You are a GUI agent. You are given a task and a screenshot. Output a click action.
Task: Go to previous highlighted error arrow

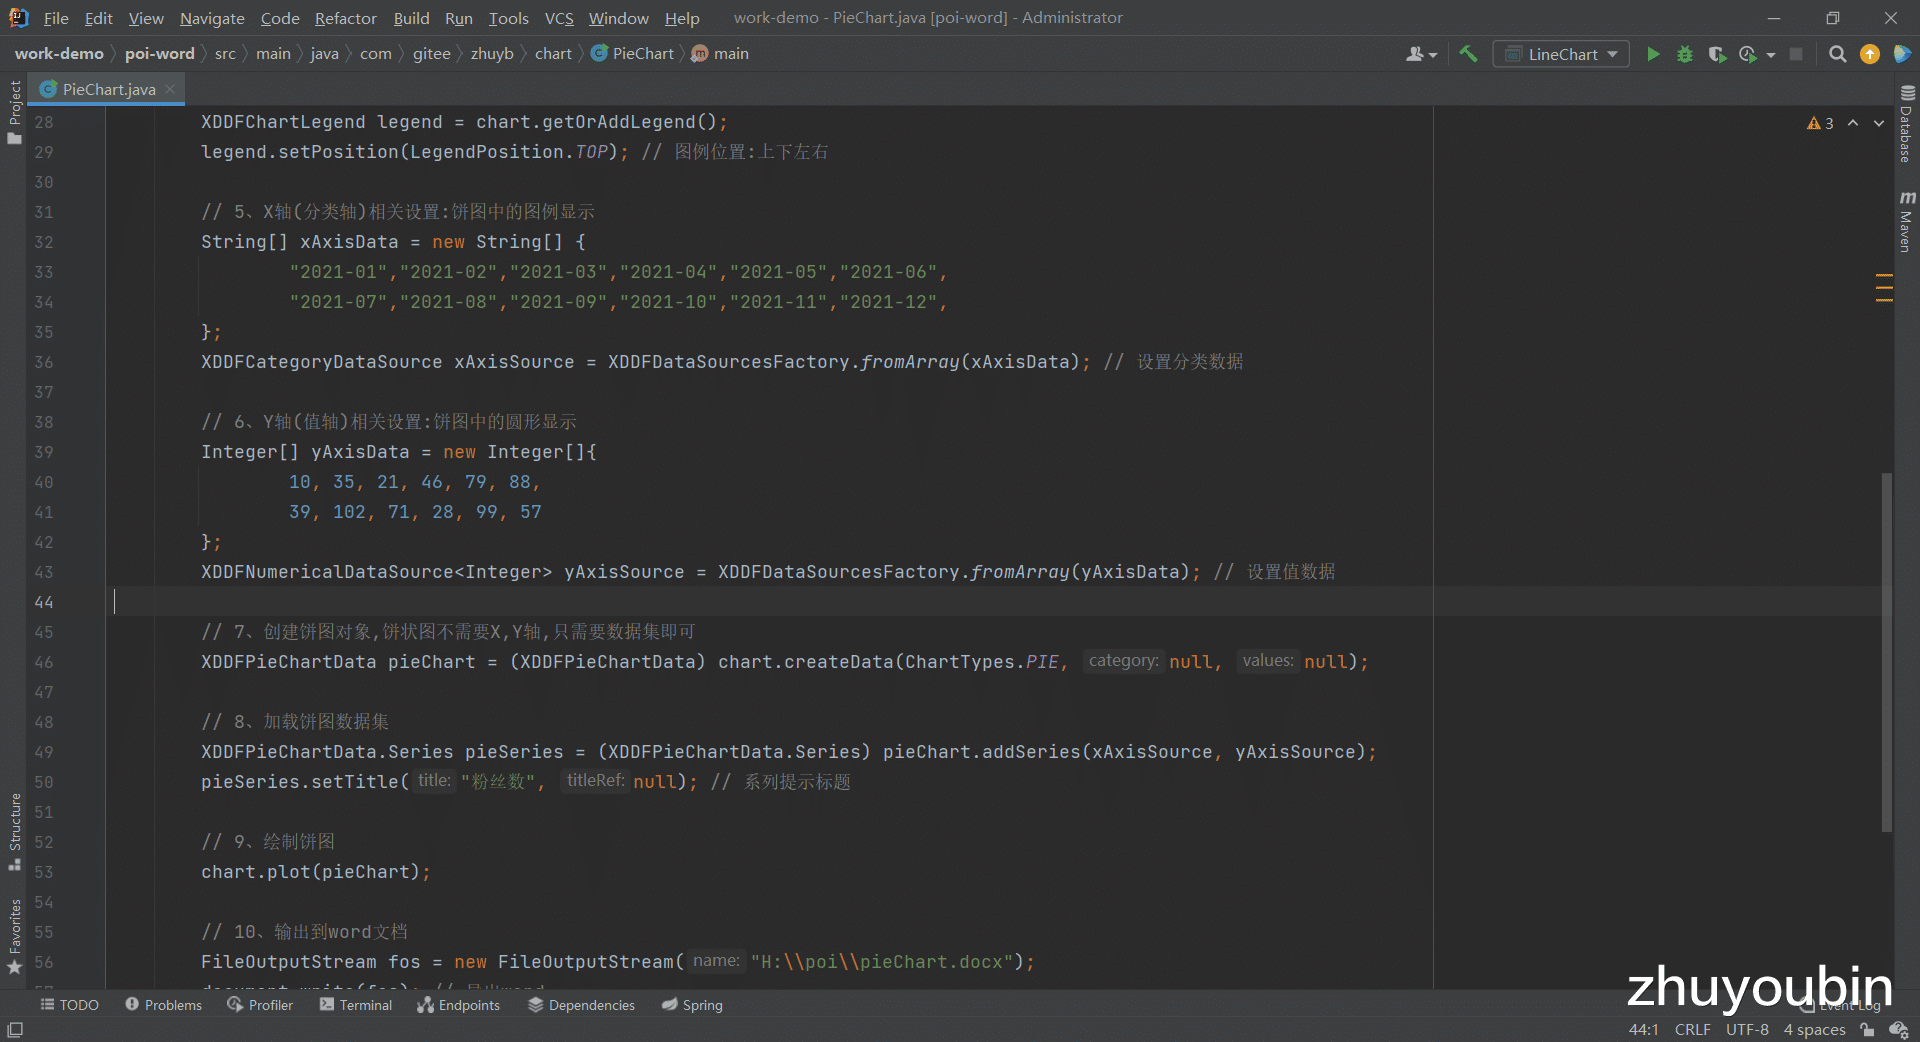click(1853, 123)
